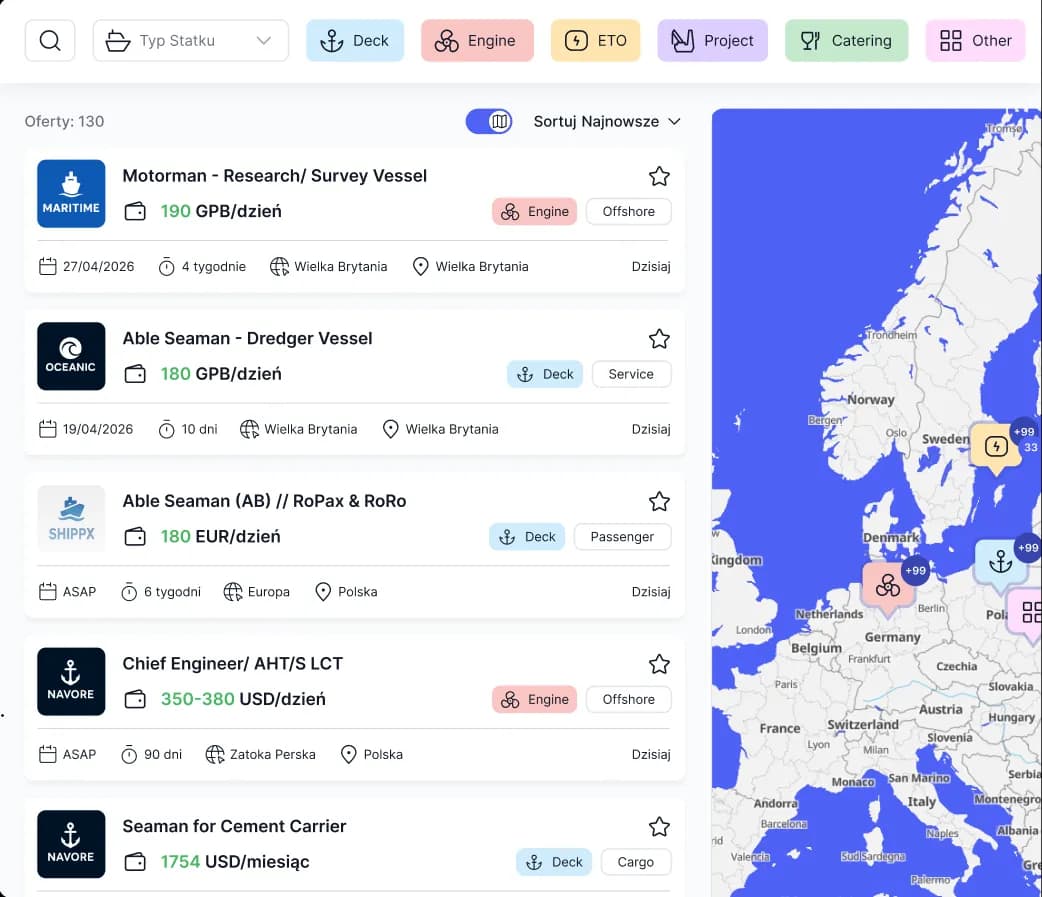Click calendar icon next to 19/04/2026

[x=48, y=429]
